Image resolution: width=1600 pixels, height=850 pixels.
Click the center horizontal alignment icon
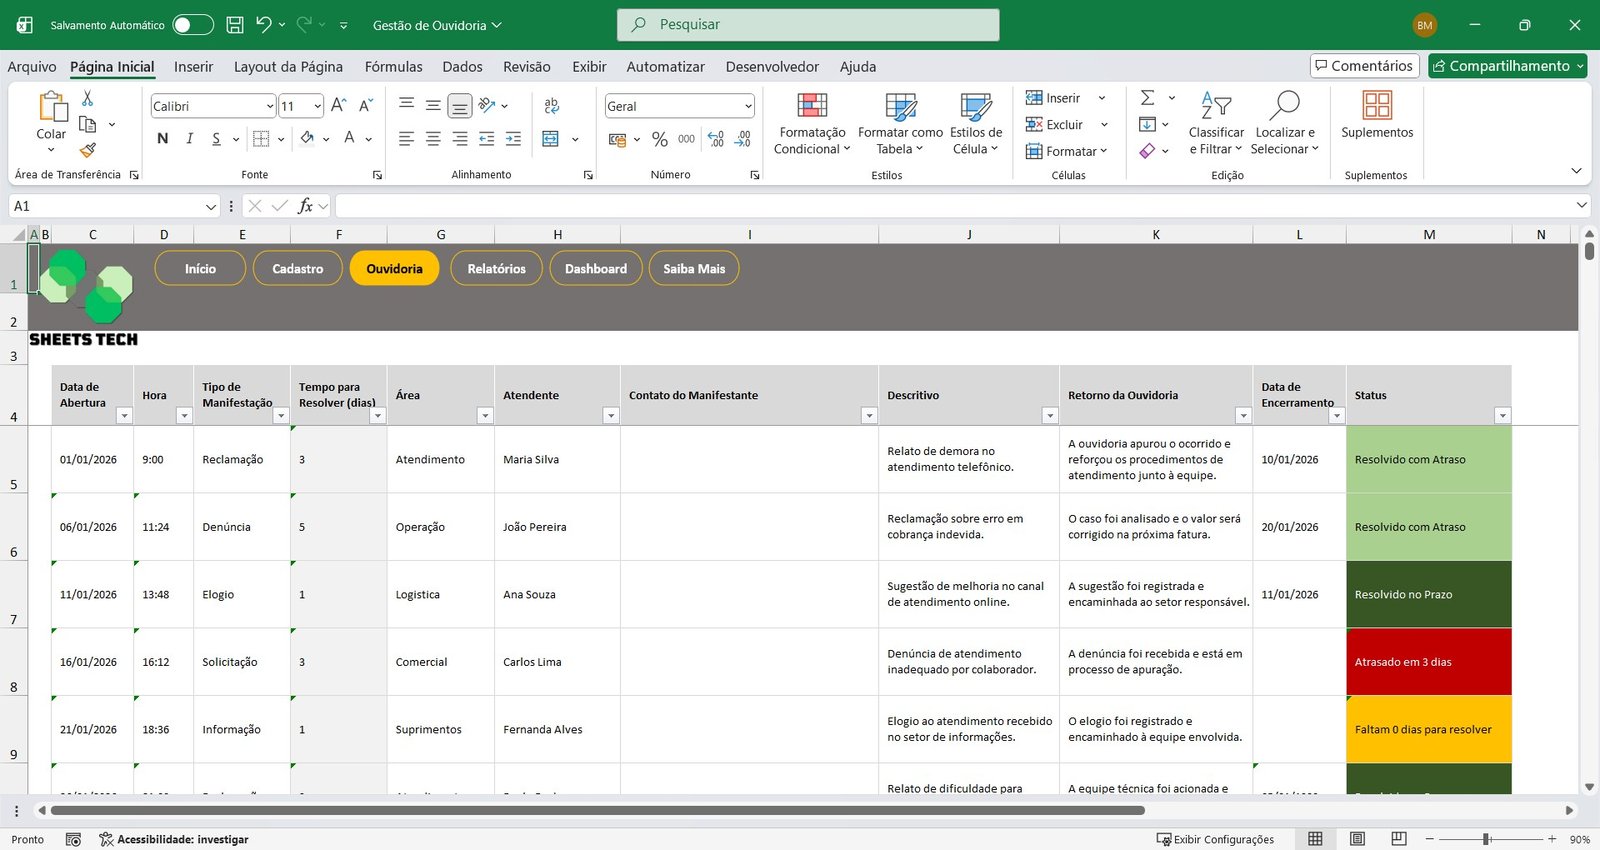(x=433, y=139)
